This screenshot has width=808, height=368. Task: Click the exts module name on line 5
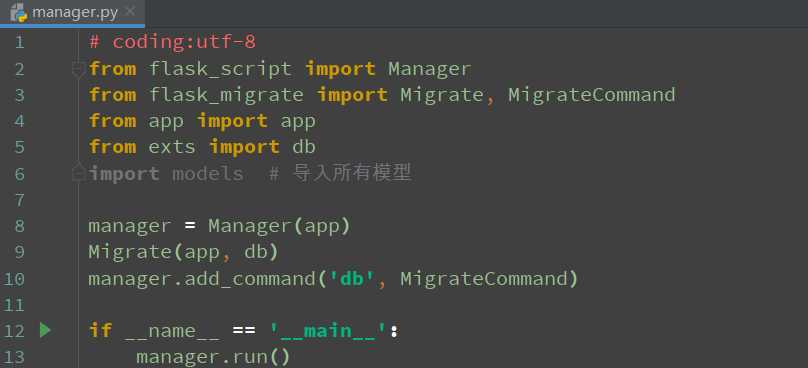click(x=172, y=147)
